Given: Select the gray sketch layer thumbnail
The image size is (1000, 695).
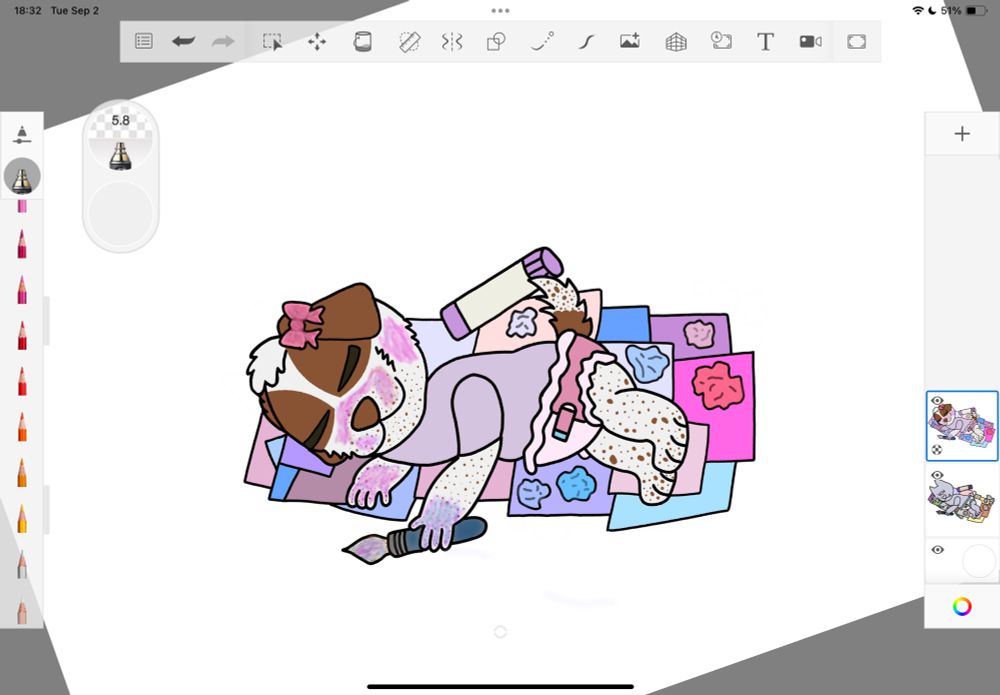Looking at the screenshot, I should point(962,501).
